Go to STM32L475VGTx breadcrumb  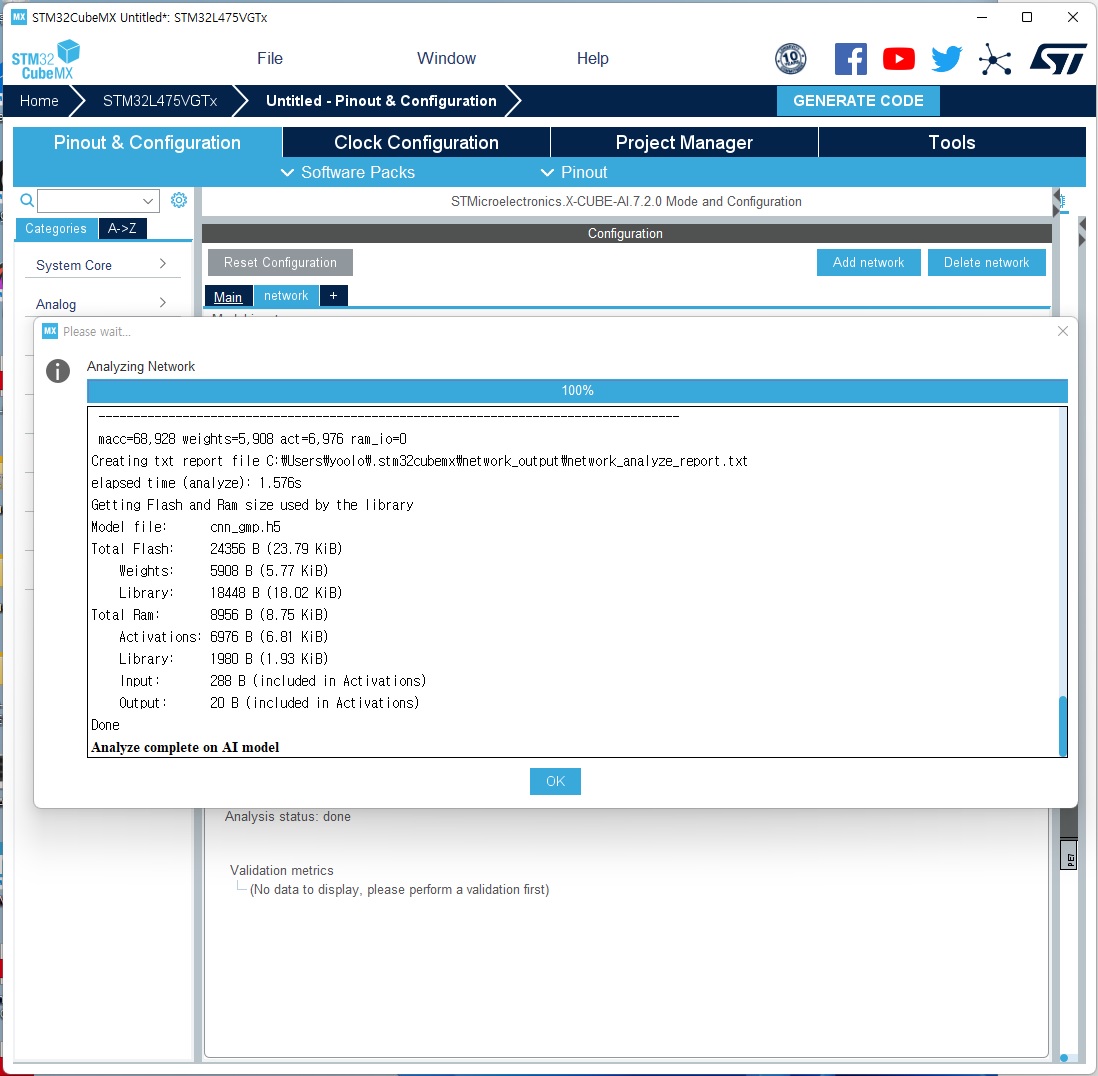point(160,101)
